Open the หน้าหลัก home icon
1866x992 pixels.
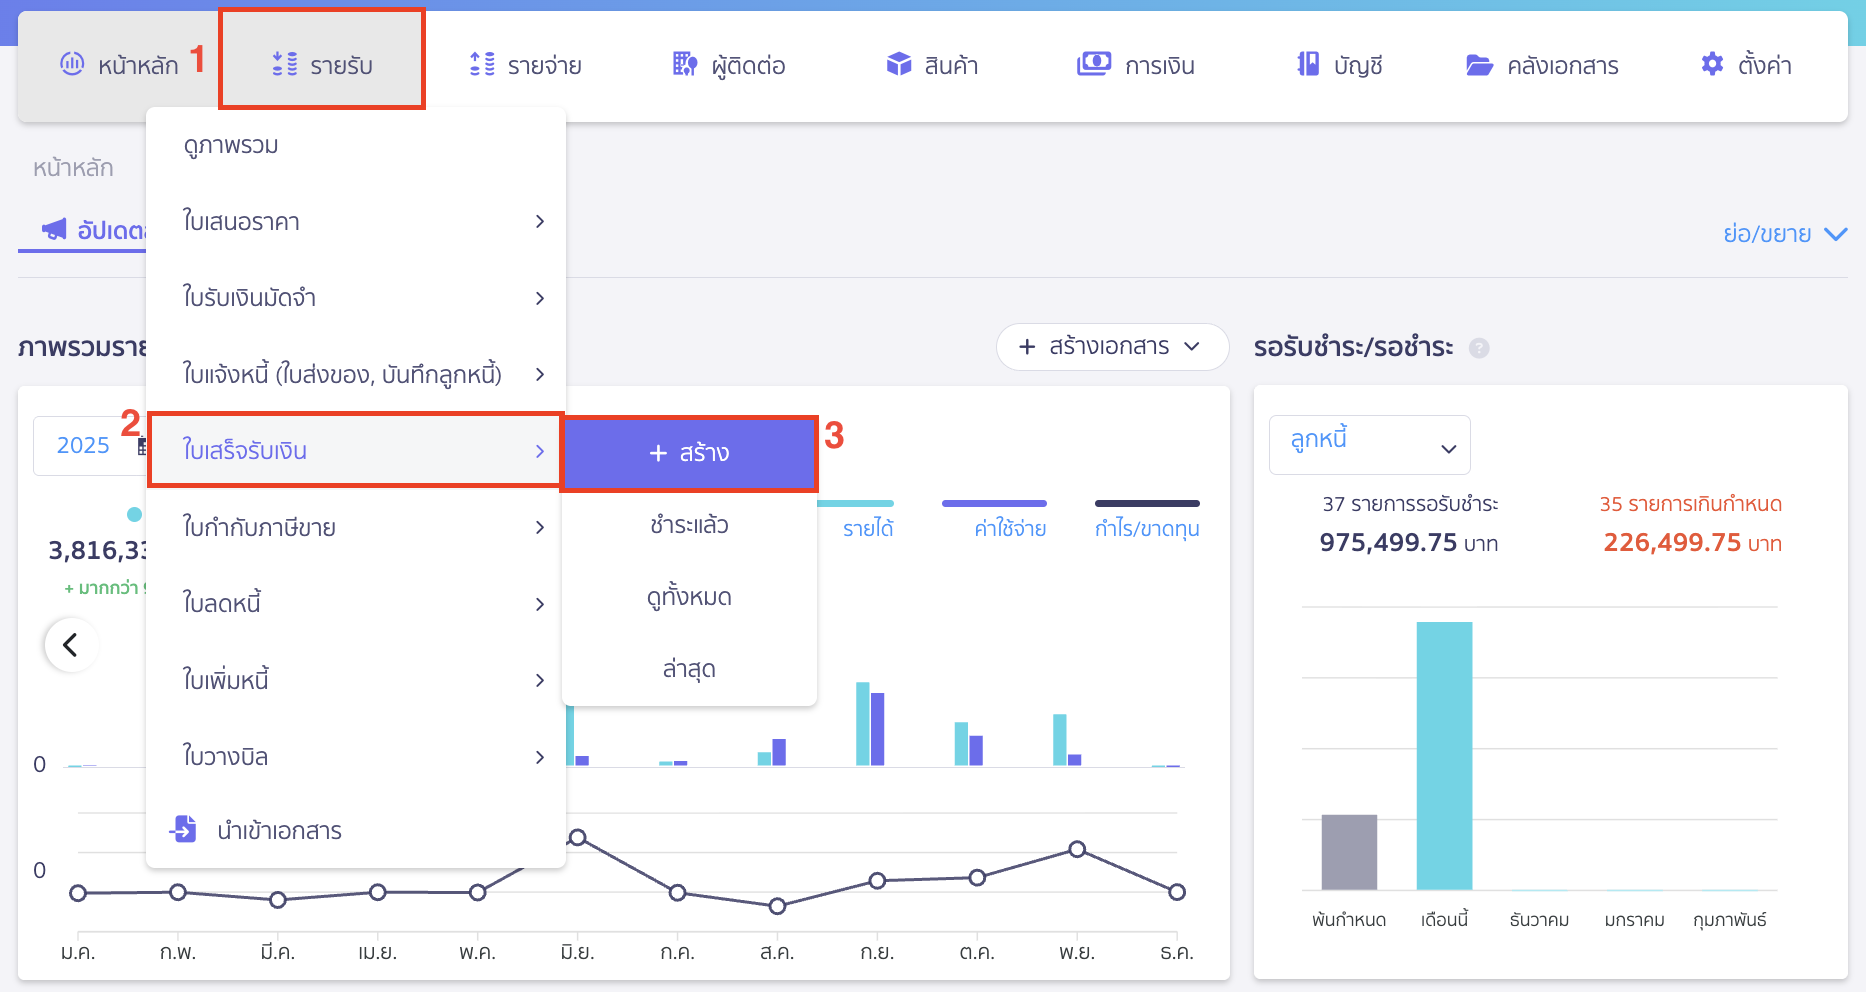[71, 64]
